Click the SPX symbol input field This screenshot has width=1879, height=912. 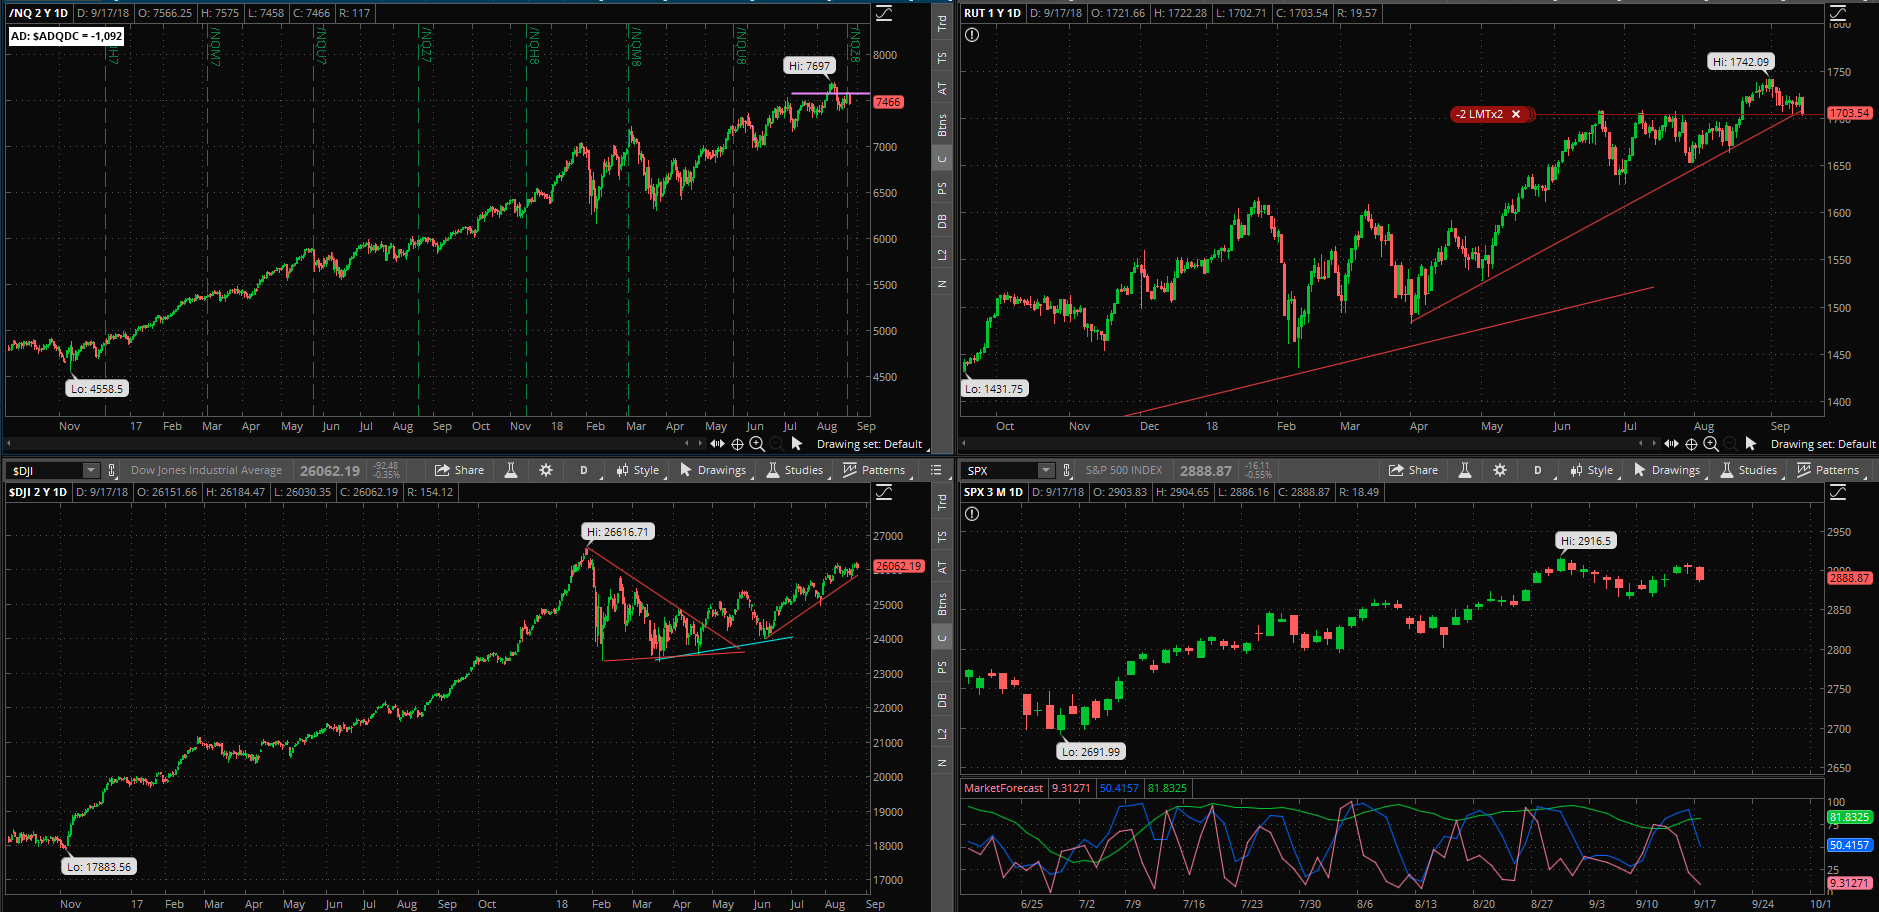point(1000,470)
